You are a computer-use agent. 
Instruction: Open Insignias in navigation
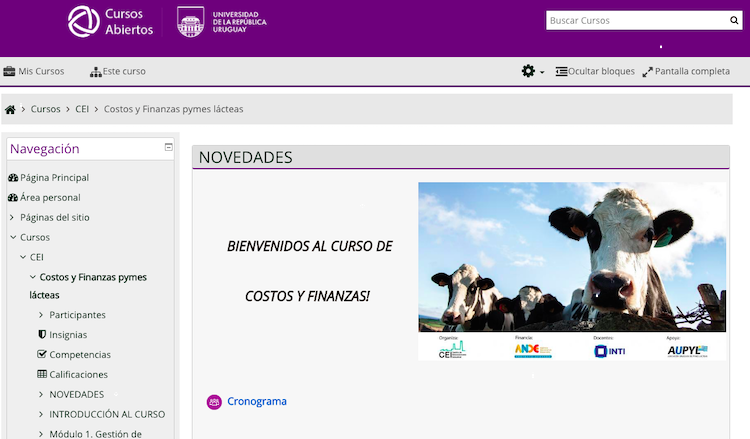pyautogui.click(x=68, y=335)
